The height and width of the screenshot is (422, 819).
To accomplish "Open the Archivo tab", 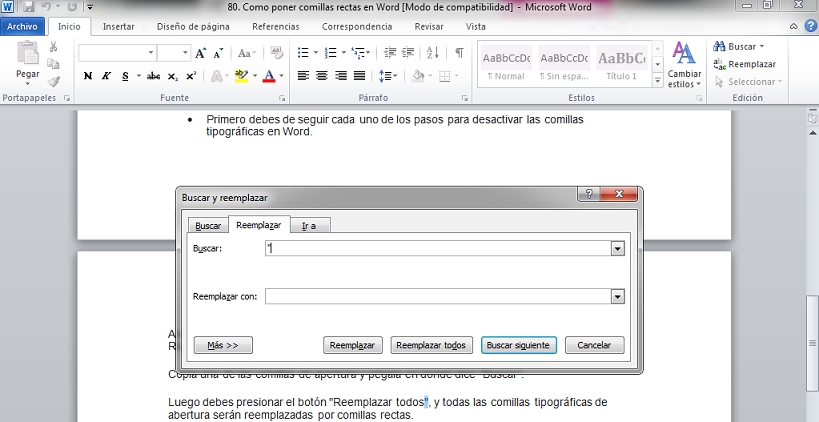I will [22, 26].
